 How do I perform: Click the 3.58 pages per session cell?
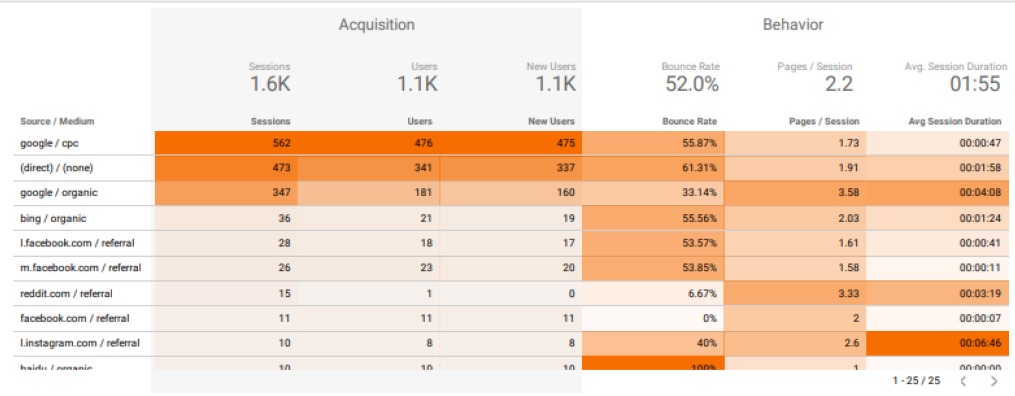[x=796, y=193]
